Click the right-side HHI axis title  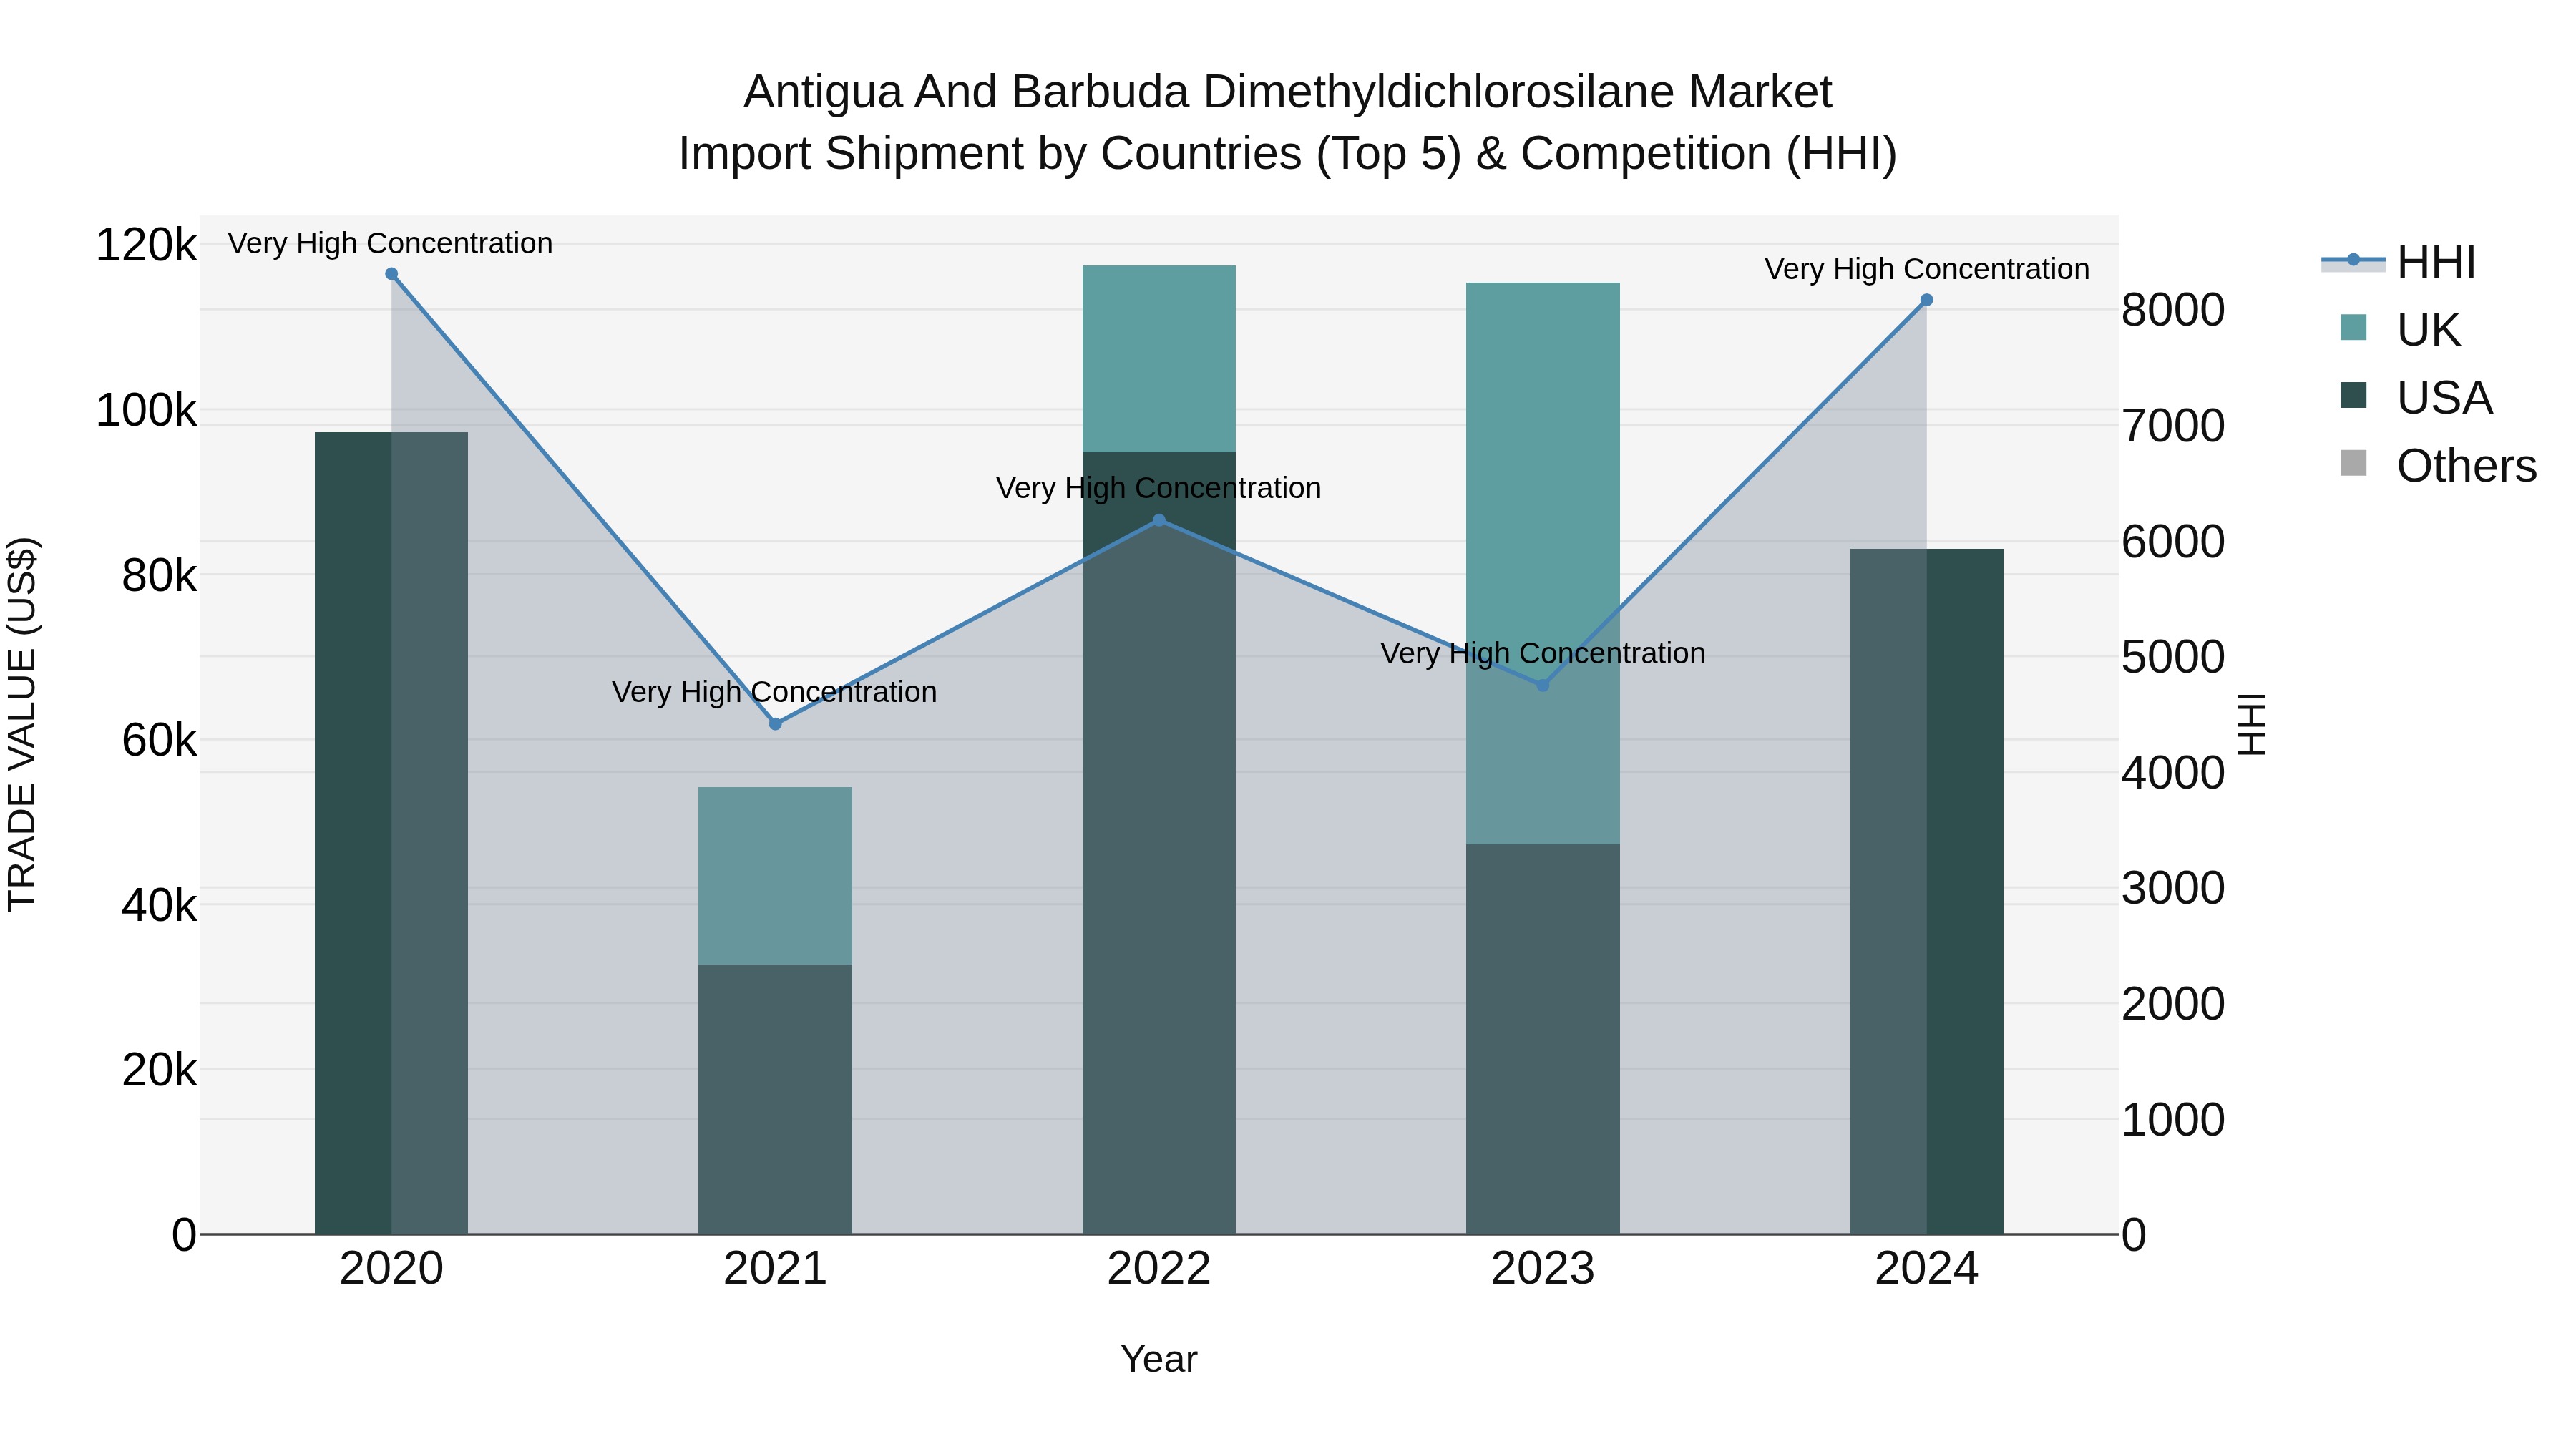[2252, 724]
